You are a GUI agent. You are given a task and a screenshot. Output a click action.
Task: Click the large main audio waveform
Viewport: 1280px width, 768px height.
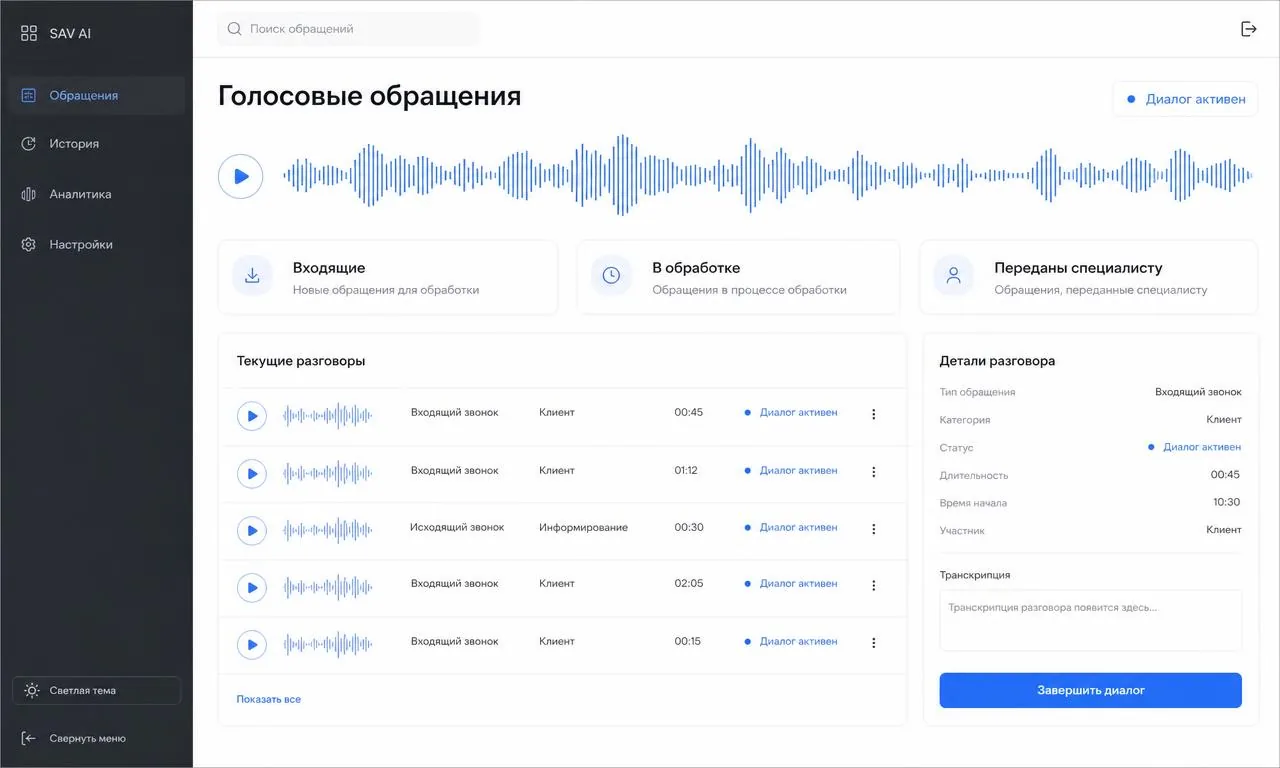tap(767, 175)
